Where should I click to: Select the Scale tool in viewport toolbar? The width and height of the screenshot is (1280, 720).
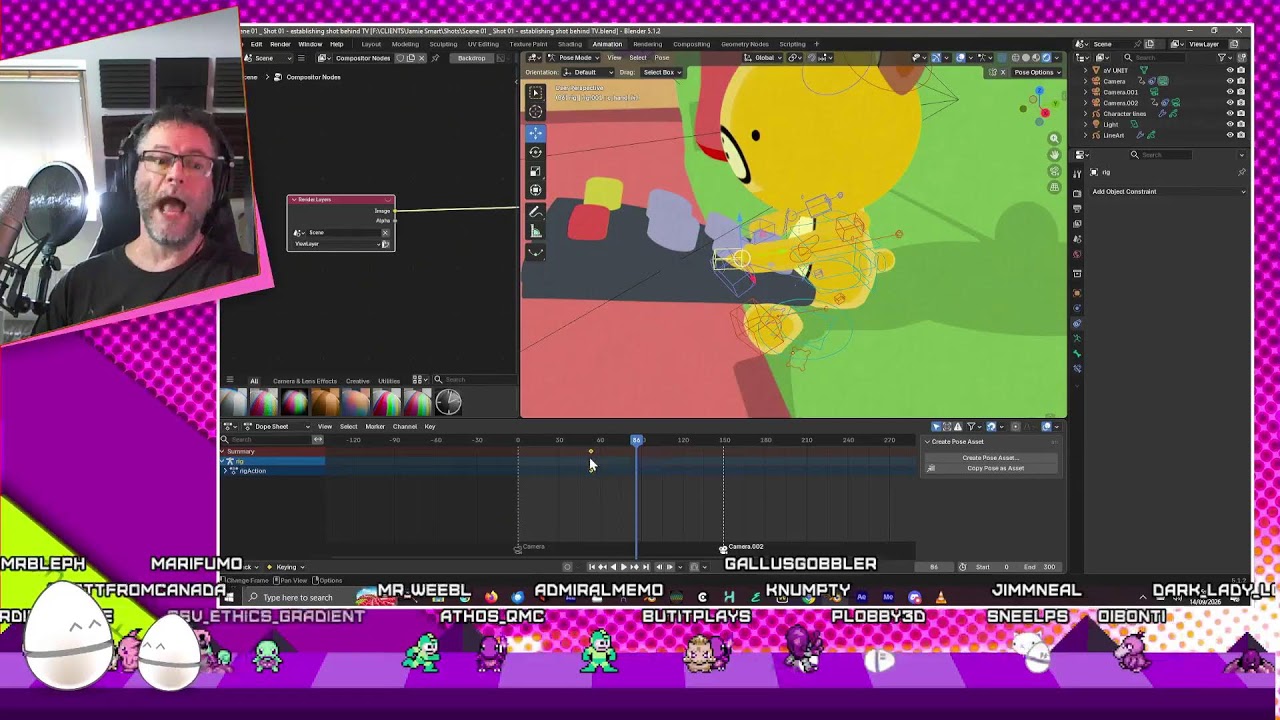coord(535,171)
